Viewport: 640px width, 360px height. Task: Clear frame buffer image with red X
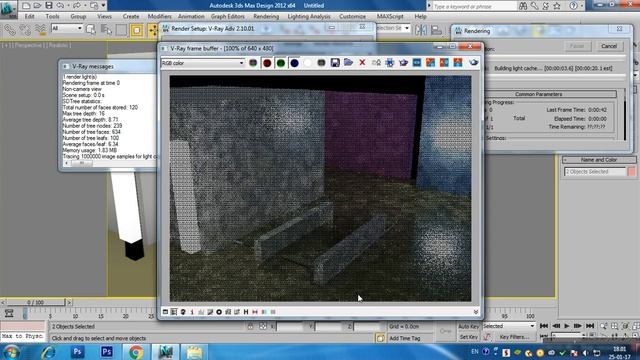[x=362, y=62]
